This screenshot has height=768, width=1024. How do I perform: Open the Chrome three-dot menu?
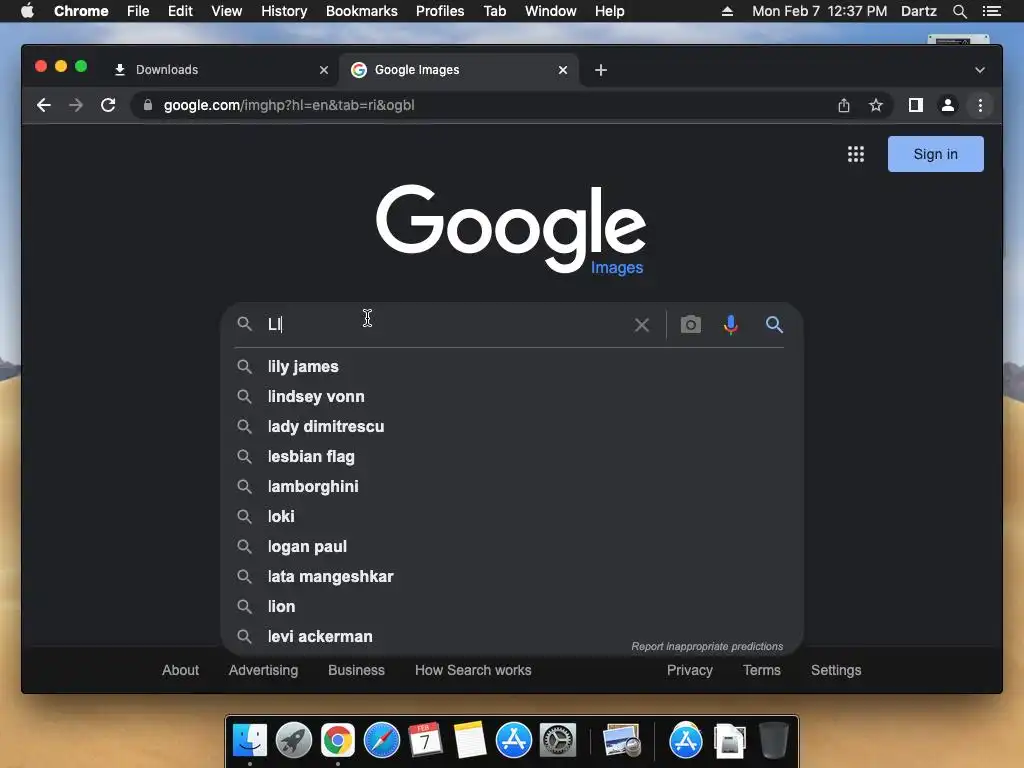pyautogui.click(x=980, y=105)
